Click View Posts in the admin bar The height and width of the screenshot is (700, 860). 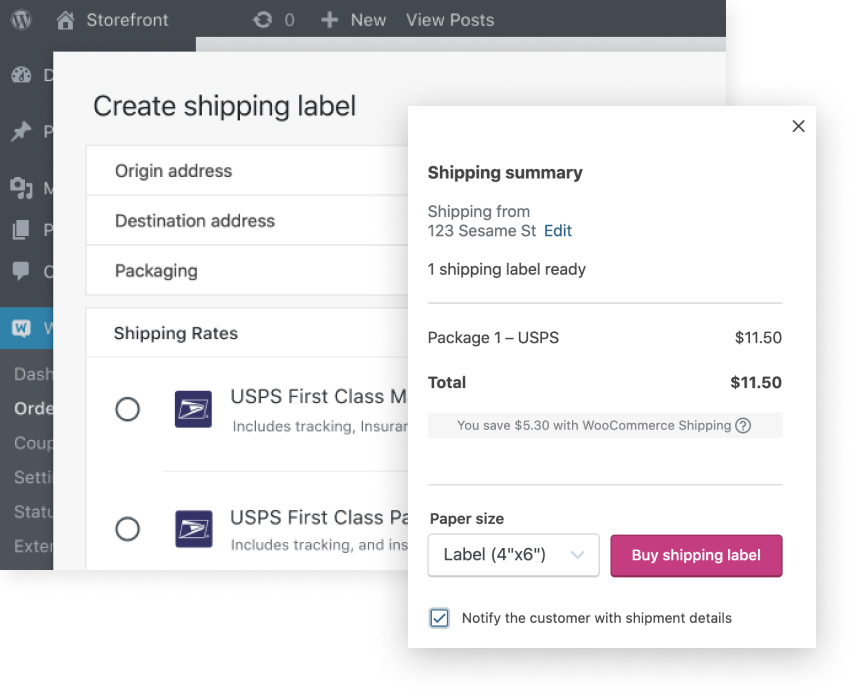pyautogui.click(x=449, y=19)
